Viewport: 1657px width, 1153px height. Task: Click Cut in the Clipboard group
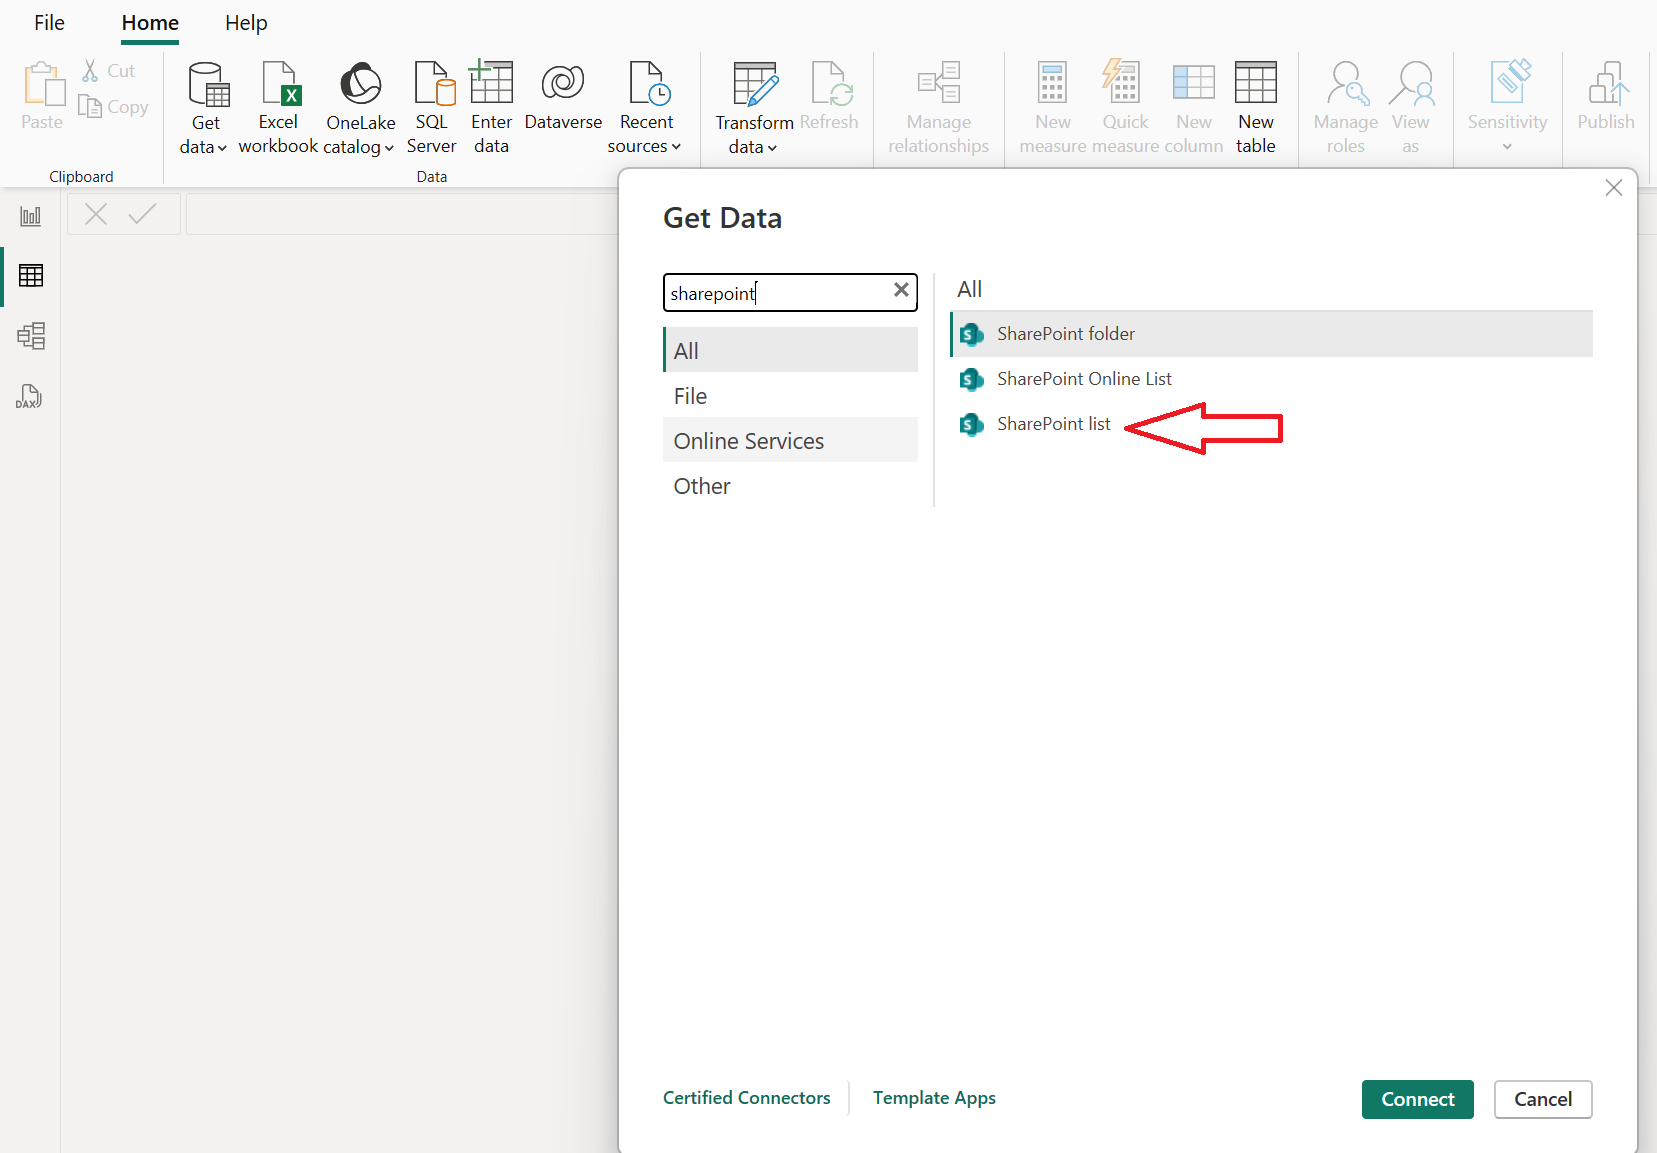coord(109,71)
